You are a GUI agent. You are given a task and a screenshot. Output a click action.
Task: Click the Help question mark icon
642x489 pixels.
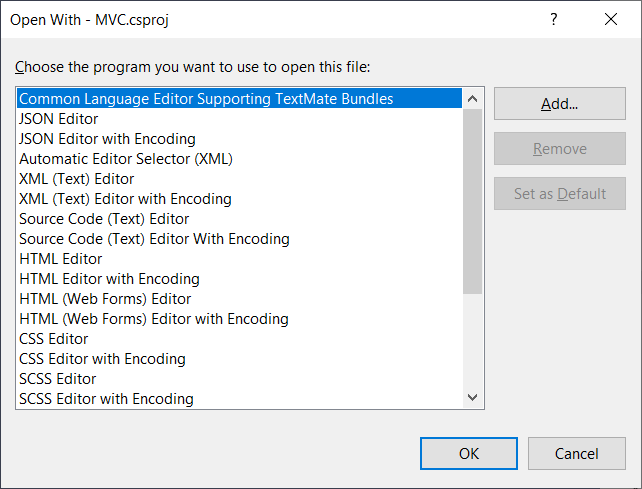(554, 19)
